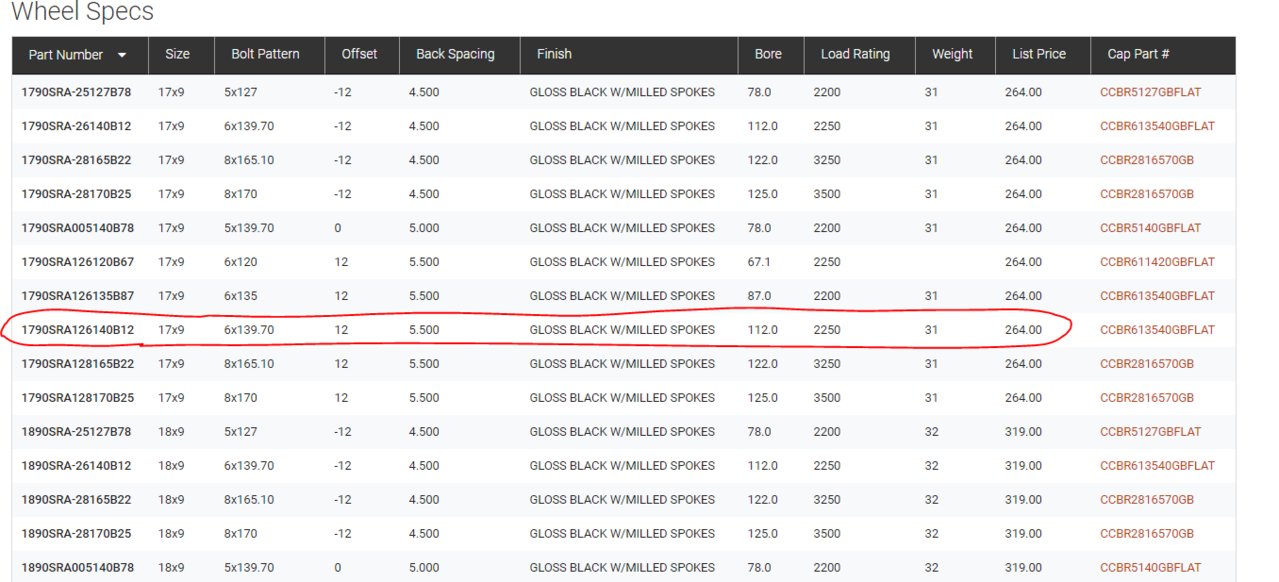This screenshot has width=1279, height=582.
Task: Select part number 1790SRA128170B25
Action: click(x=78, y=398)
